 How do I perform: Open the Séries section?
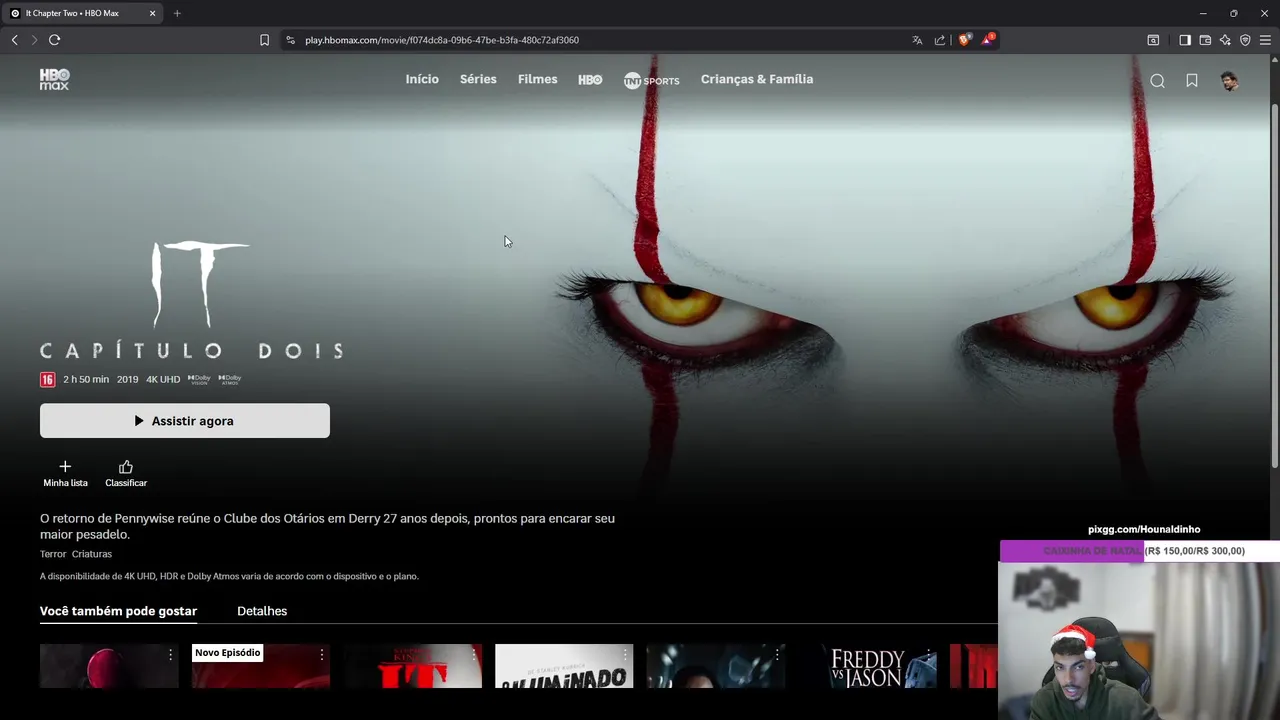click(x=478, y=79)
